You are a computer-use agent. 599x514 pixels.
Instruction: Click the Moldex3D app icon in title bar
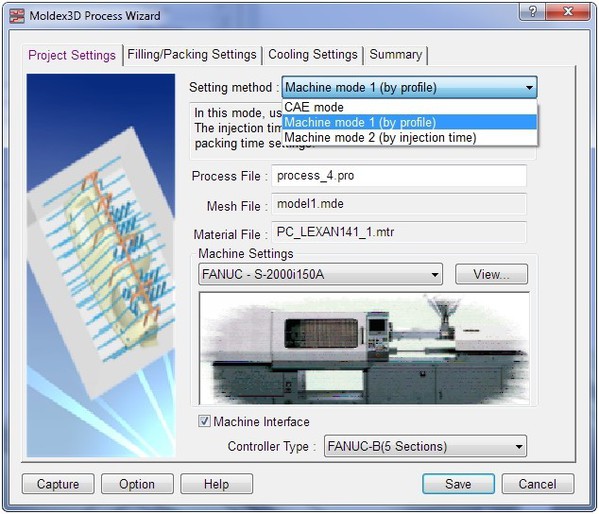pos(17,16)
